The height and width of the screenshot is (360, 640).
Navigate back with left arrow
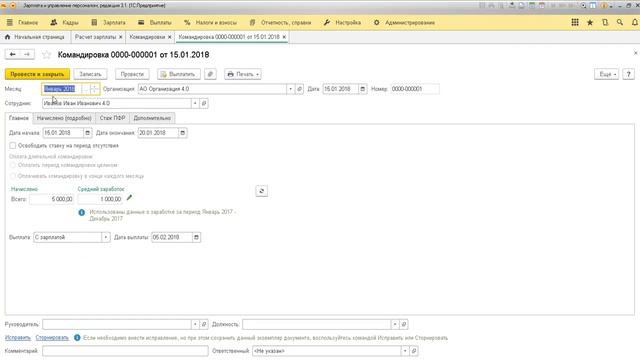pyautogui.click(x=13, y=54)
